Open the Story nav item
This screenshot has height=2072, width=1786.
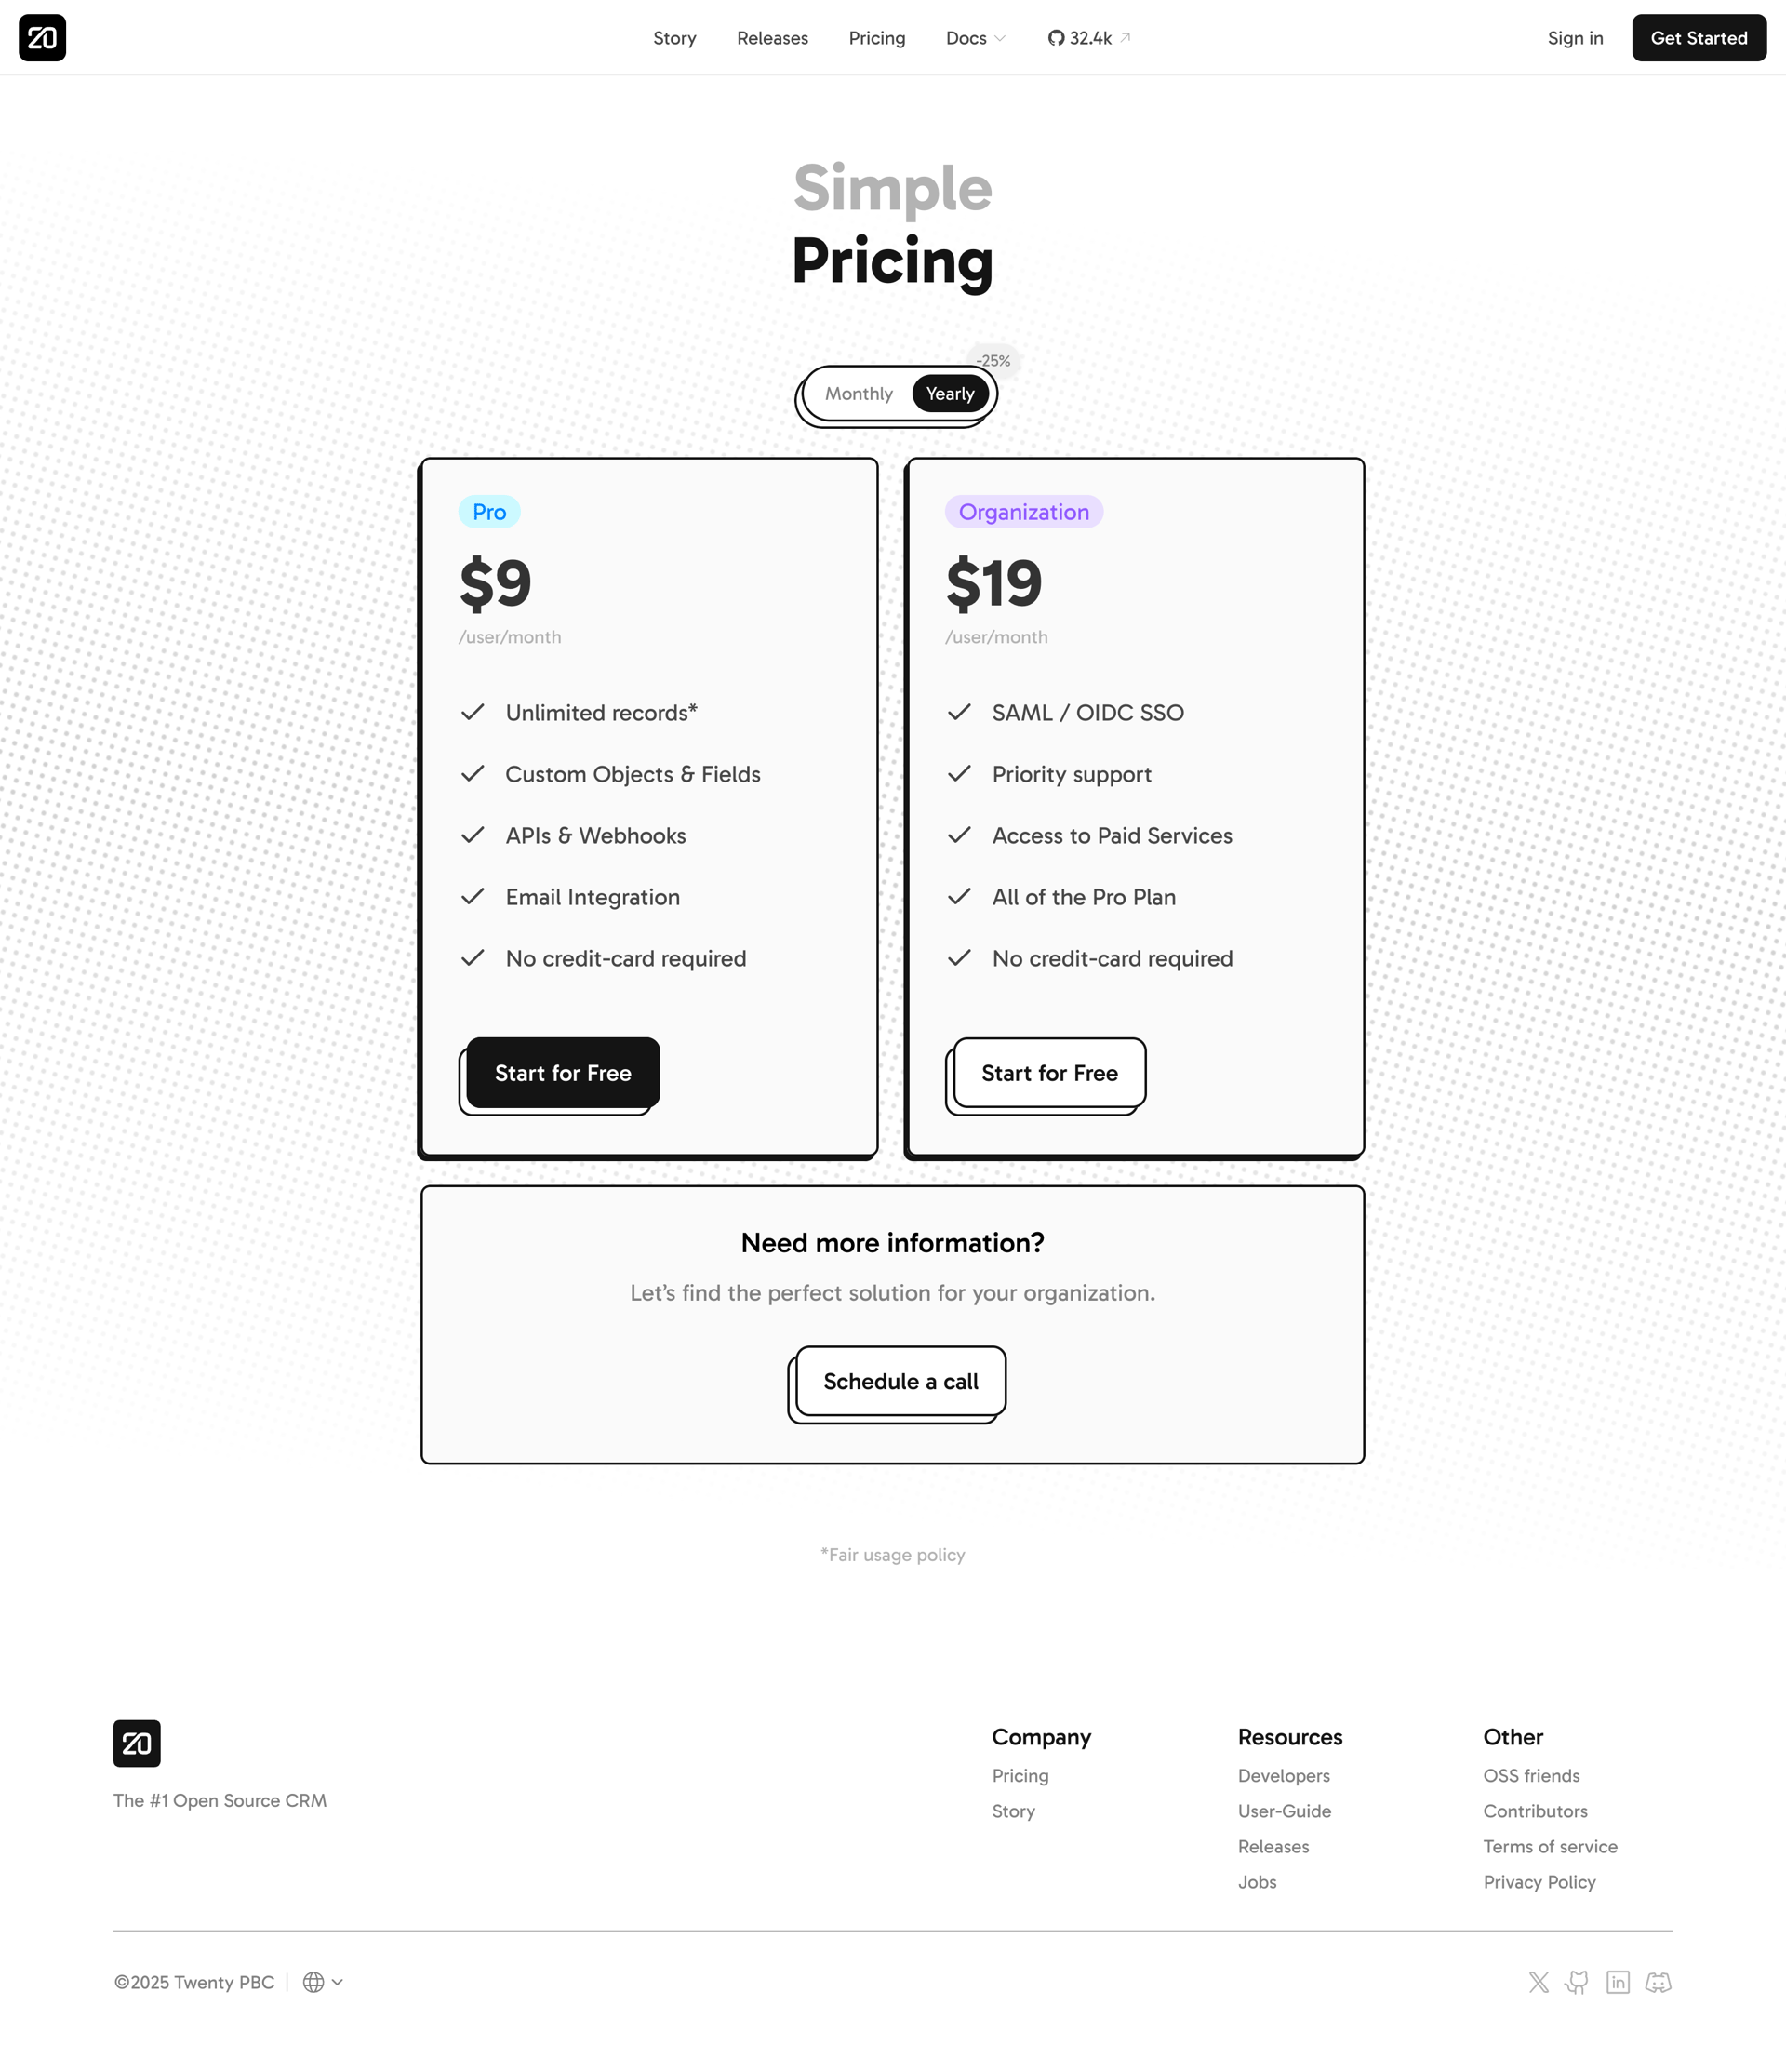(674, 38)
